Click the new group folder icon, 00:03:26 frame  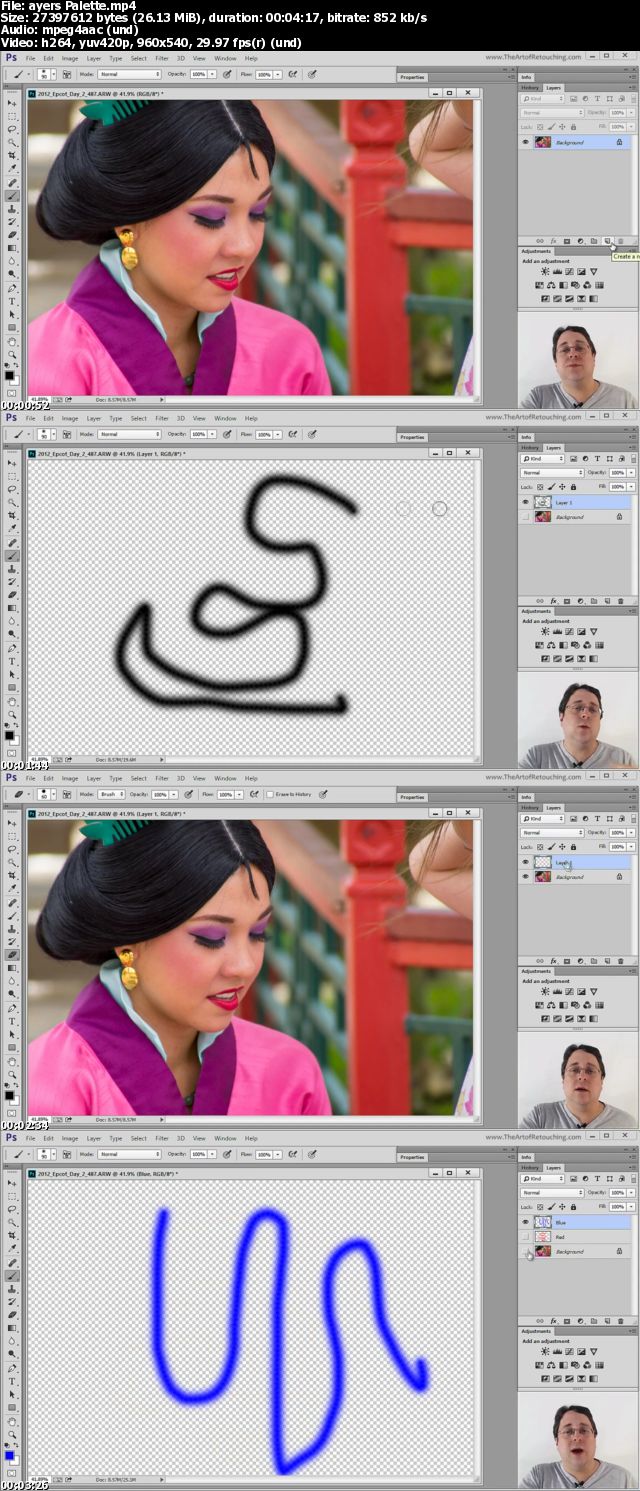[x=594, y=1321]
